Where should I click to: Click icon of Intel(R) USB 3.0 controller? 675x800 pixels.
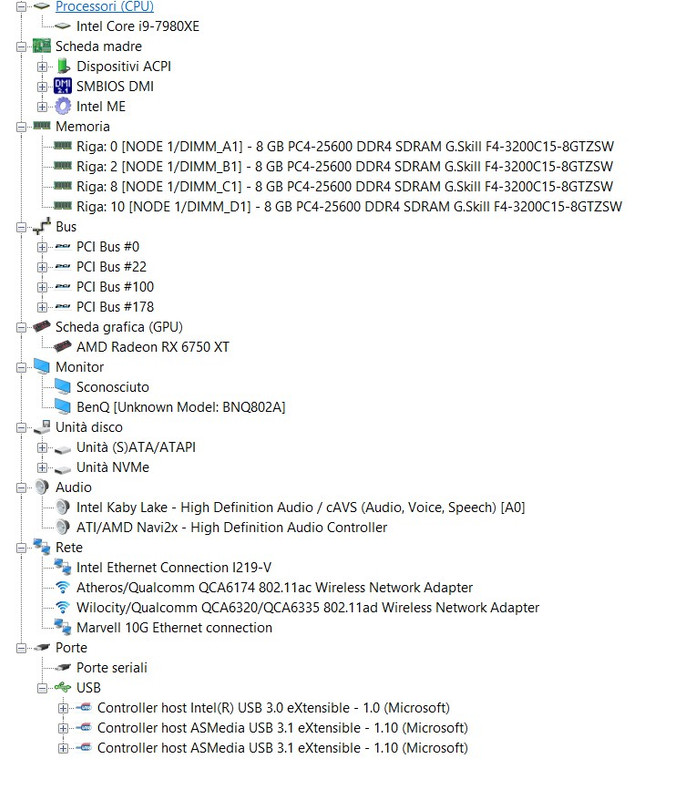84,707
